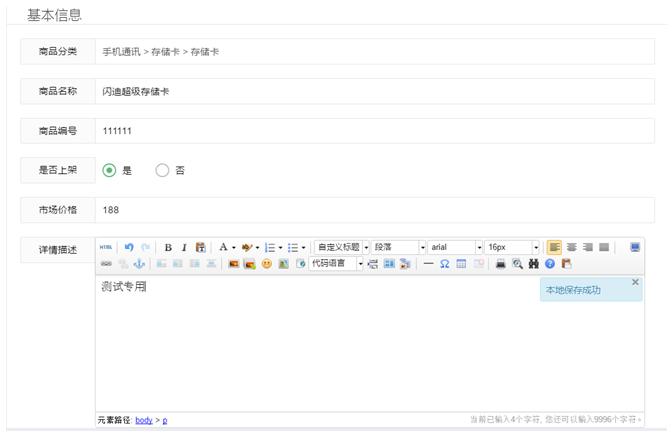
Task: Click the 商品分类 category field
Action: coord(375,51)
